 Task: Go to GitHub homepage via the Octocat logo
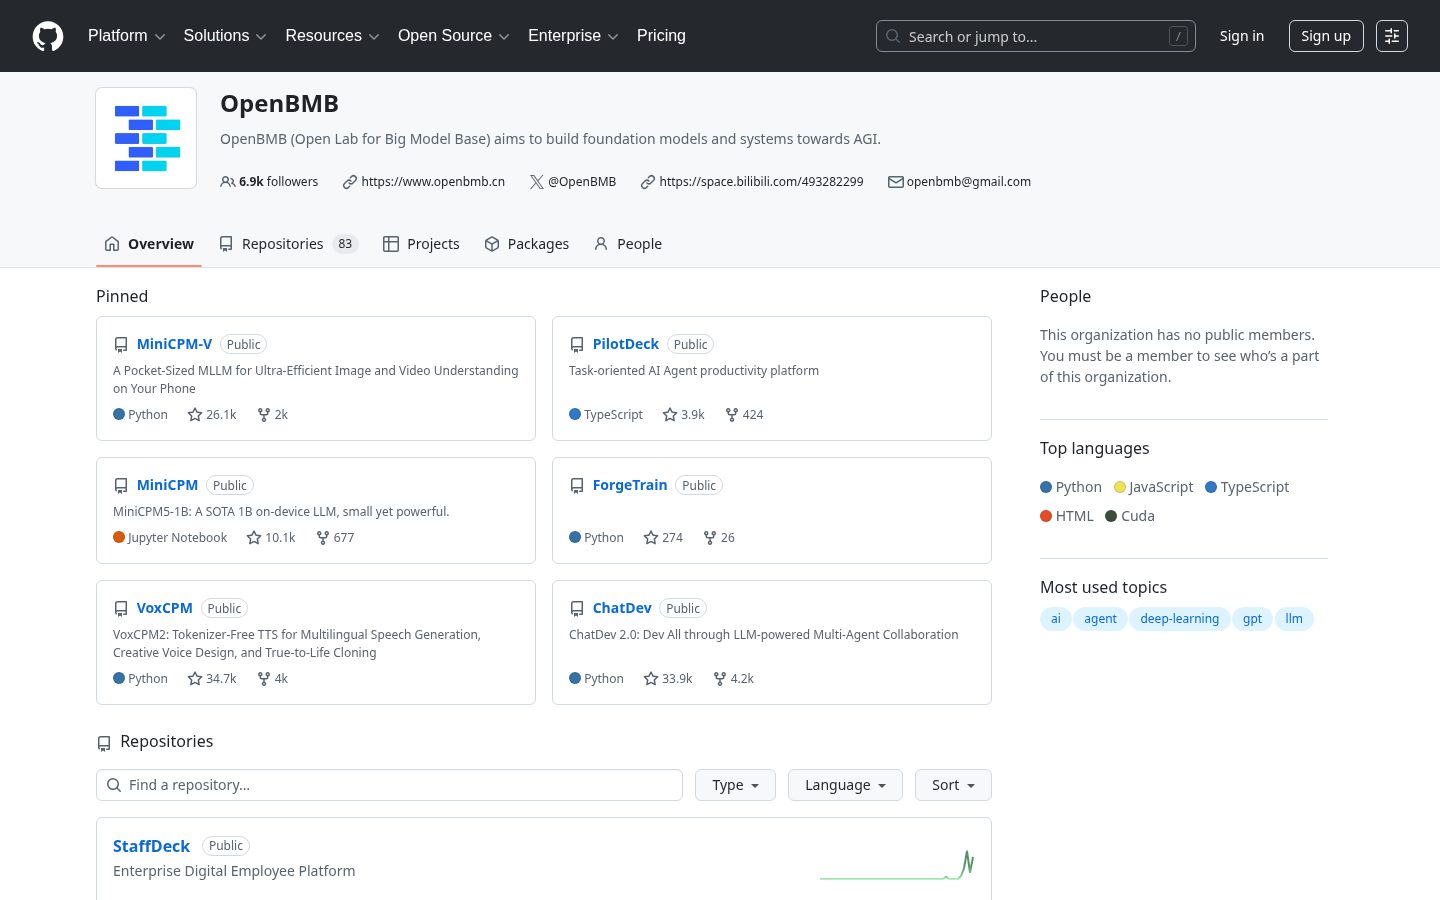click(x=48, y=36)
